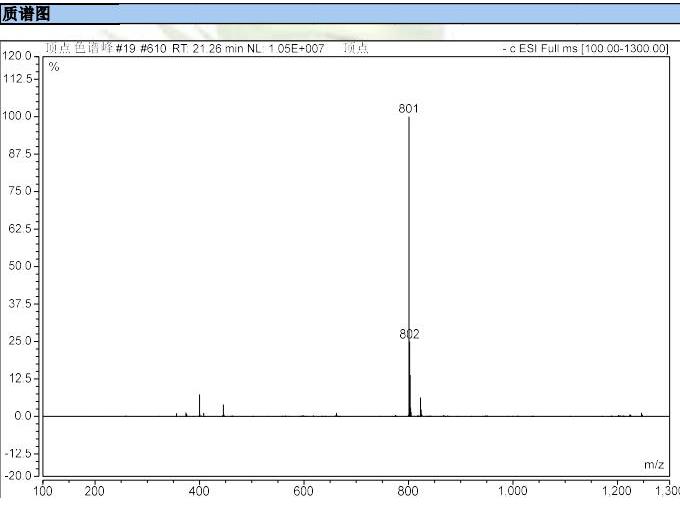Image resolution: width=680 pixels, height=515 pixels.
Task: Click the small peak near m/z 400
Action: click(199, 405)
